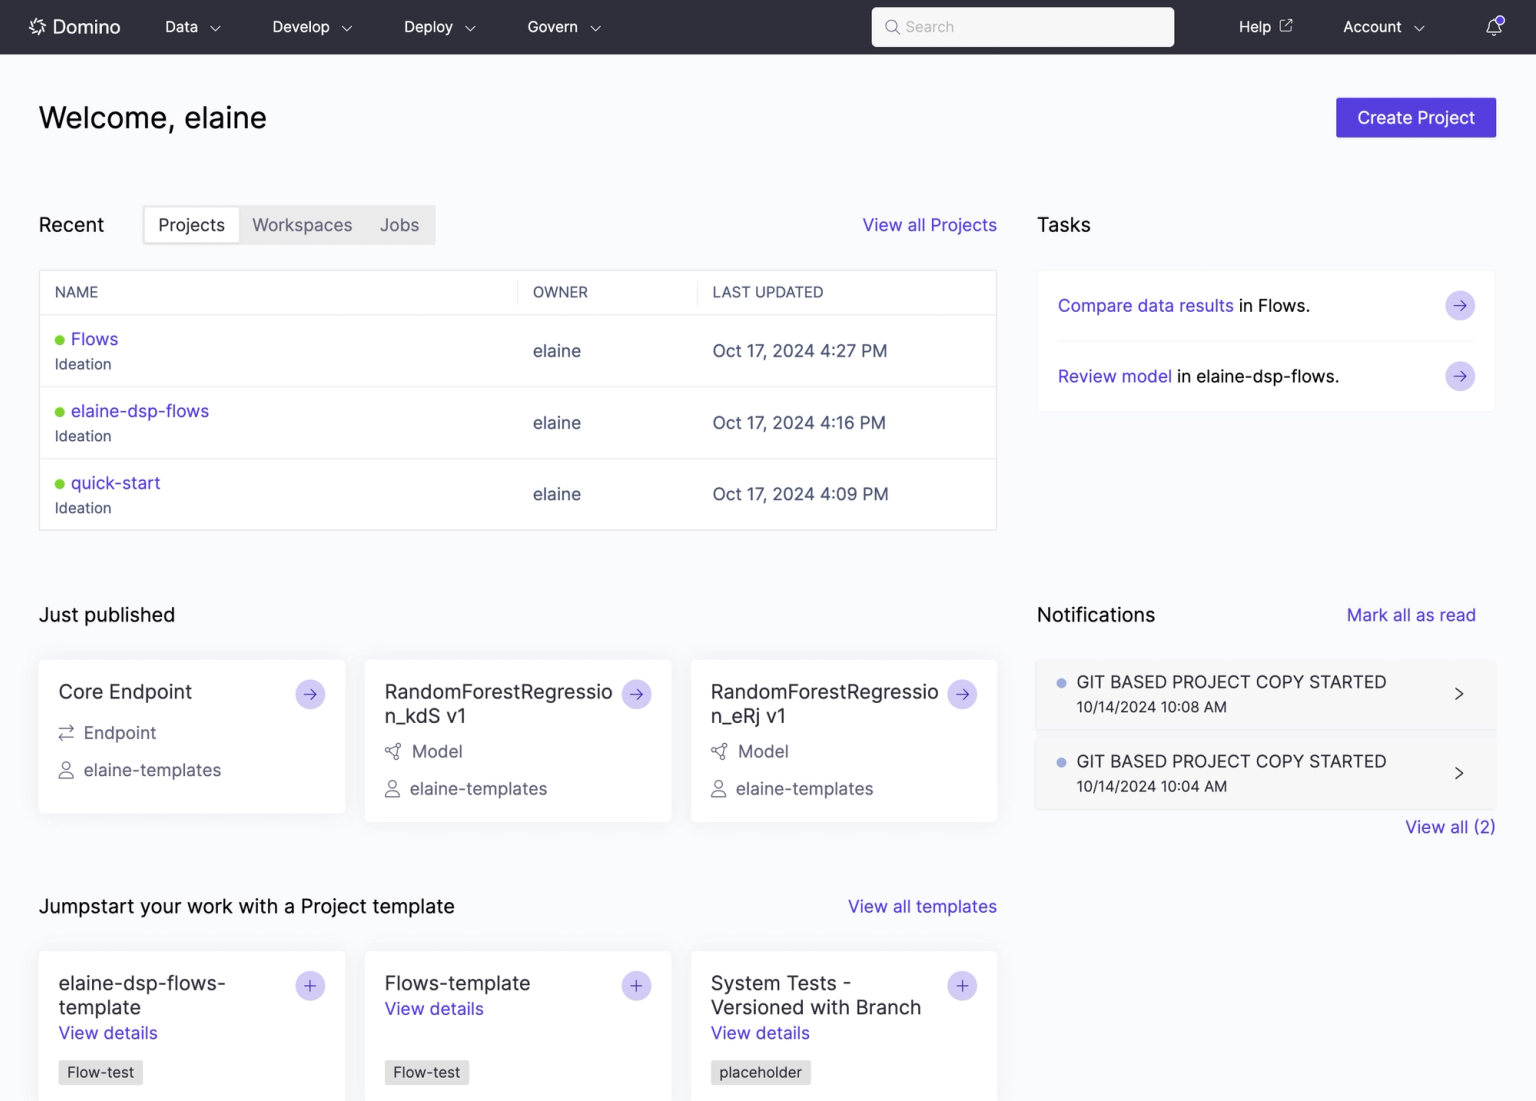Switch to the Workspaces tab

pos(302,225)
